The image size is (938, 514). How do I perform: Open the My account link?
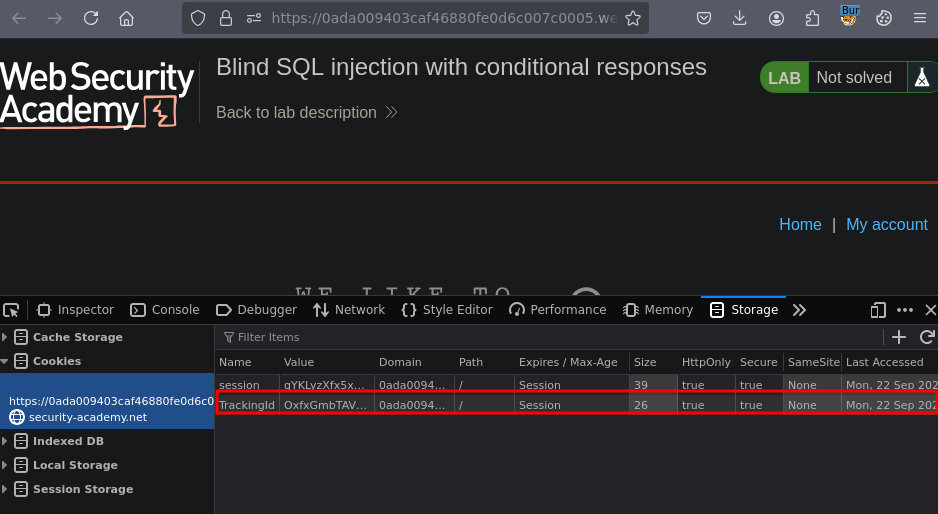(886, 224)
